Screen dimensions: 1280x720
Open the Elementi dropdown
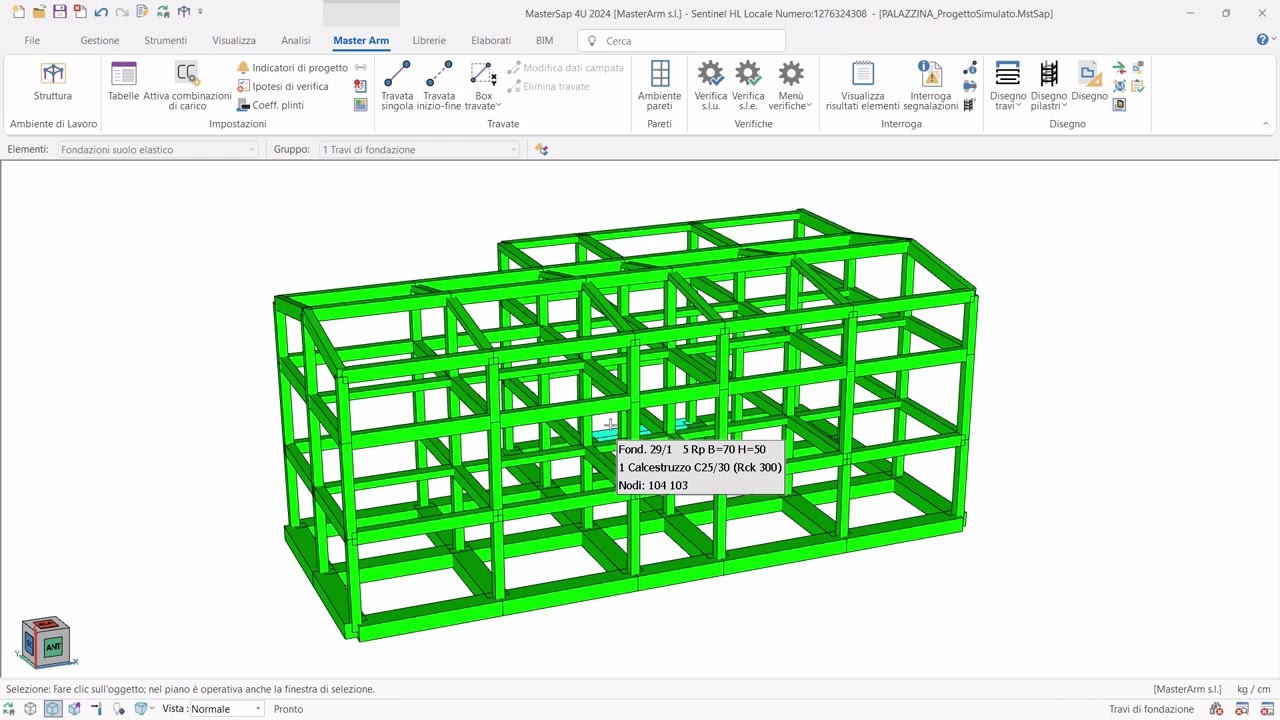click(x=158, y=149)
